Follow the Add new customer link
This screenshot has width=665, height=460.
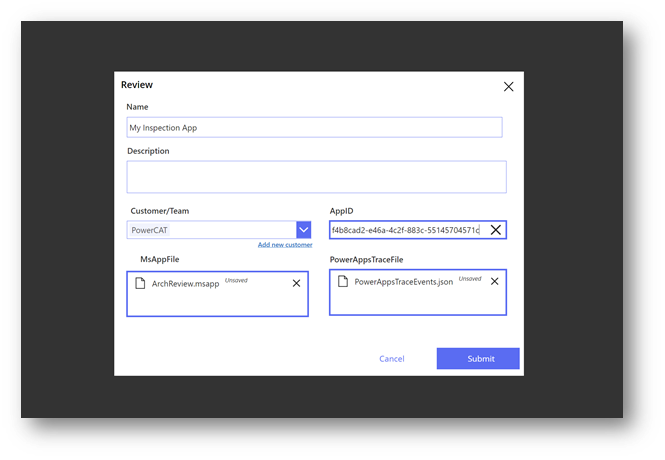coord(285,245)
